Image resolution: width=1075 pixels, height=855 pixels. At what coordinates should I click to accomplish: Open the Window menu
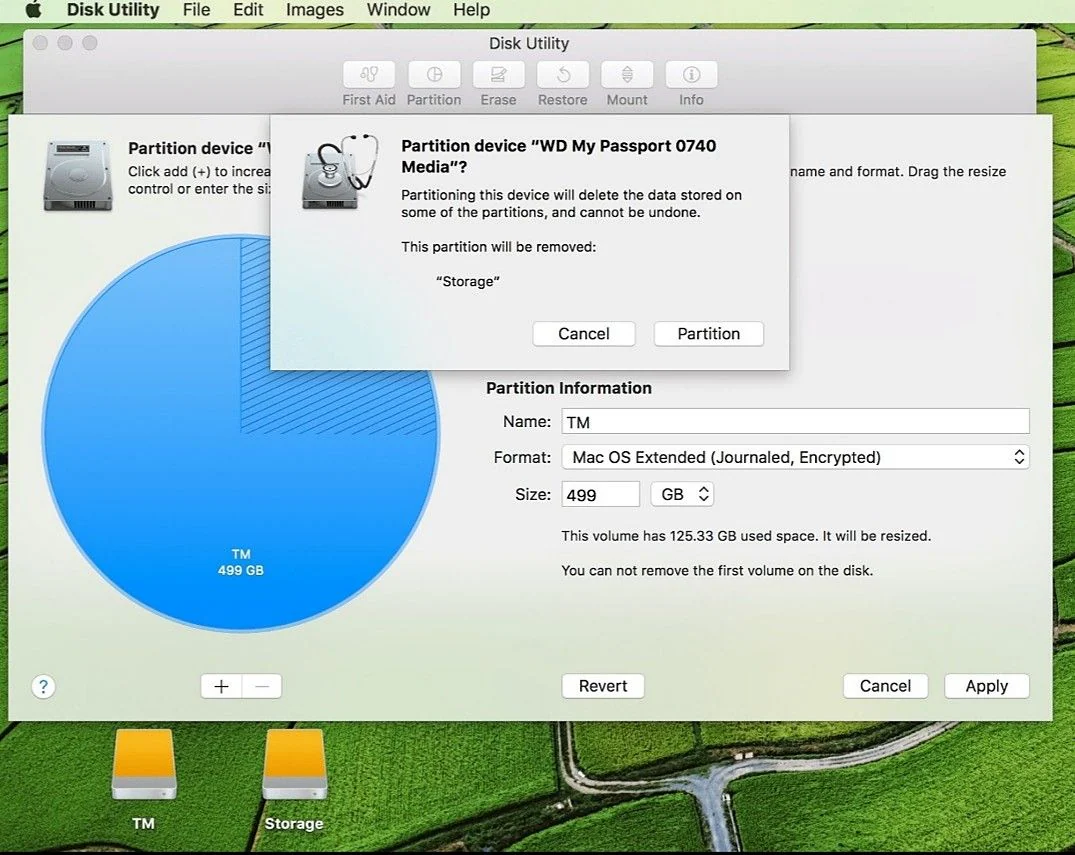(398, 10)
